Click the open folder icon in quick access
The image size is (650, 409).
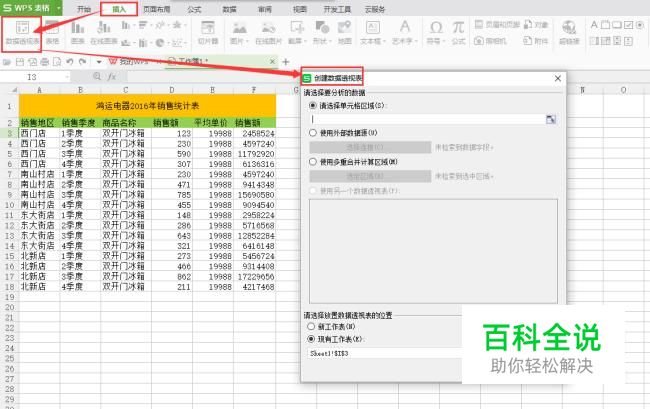[7, 62]
